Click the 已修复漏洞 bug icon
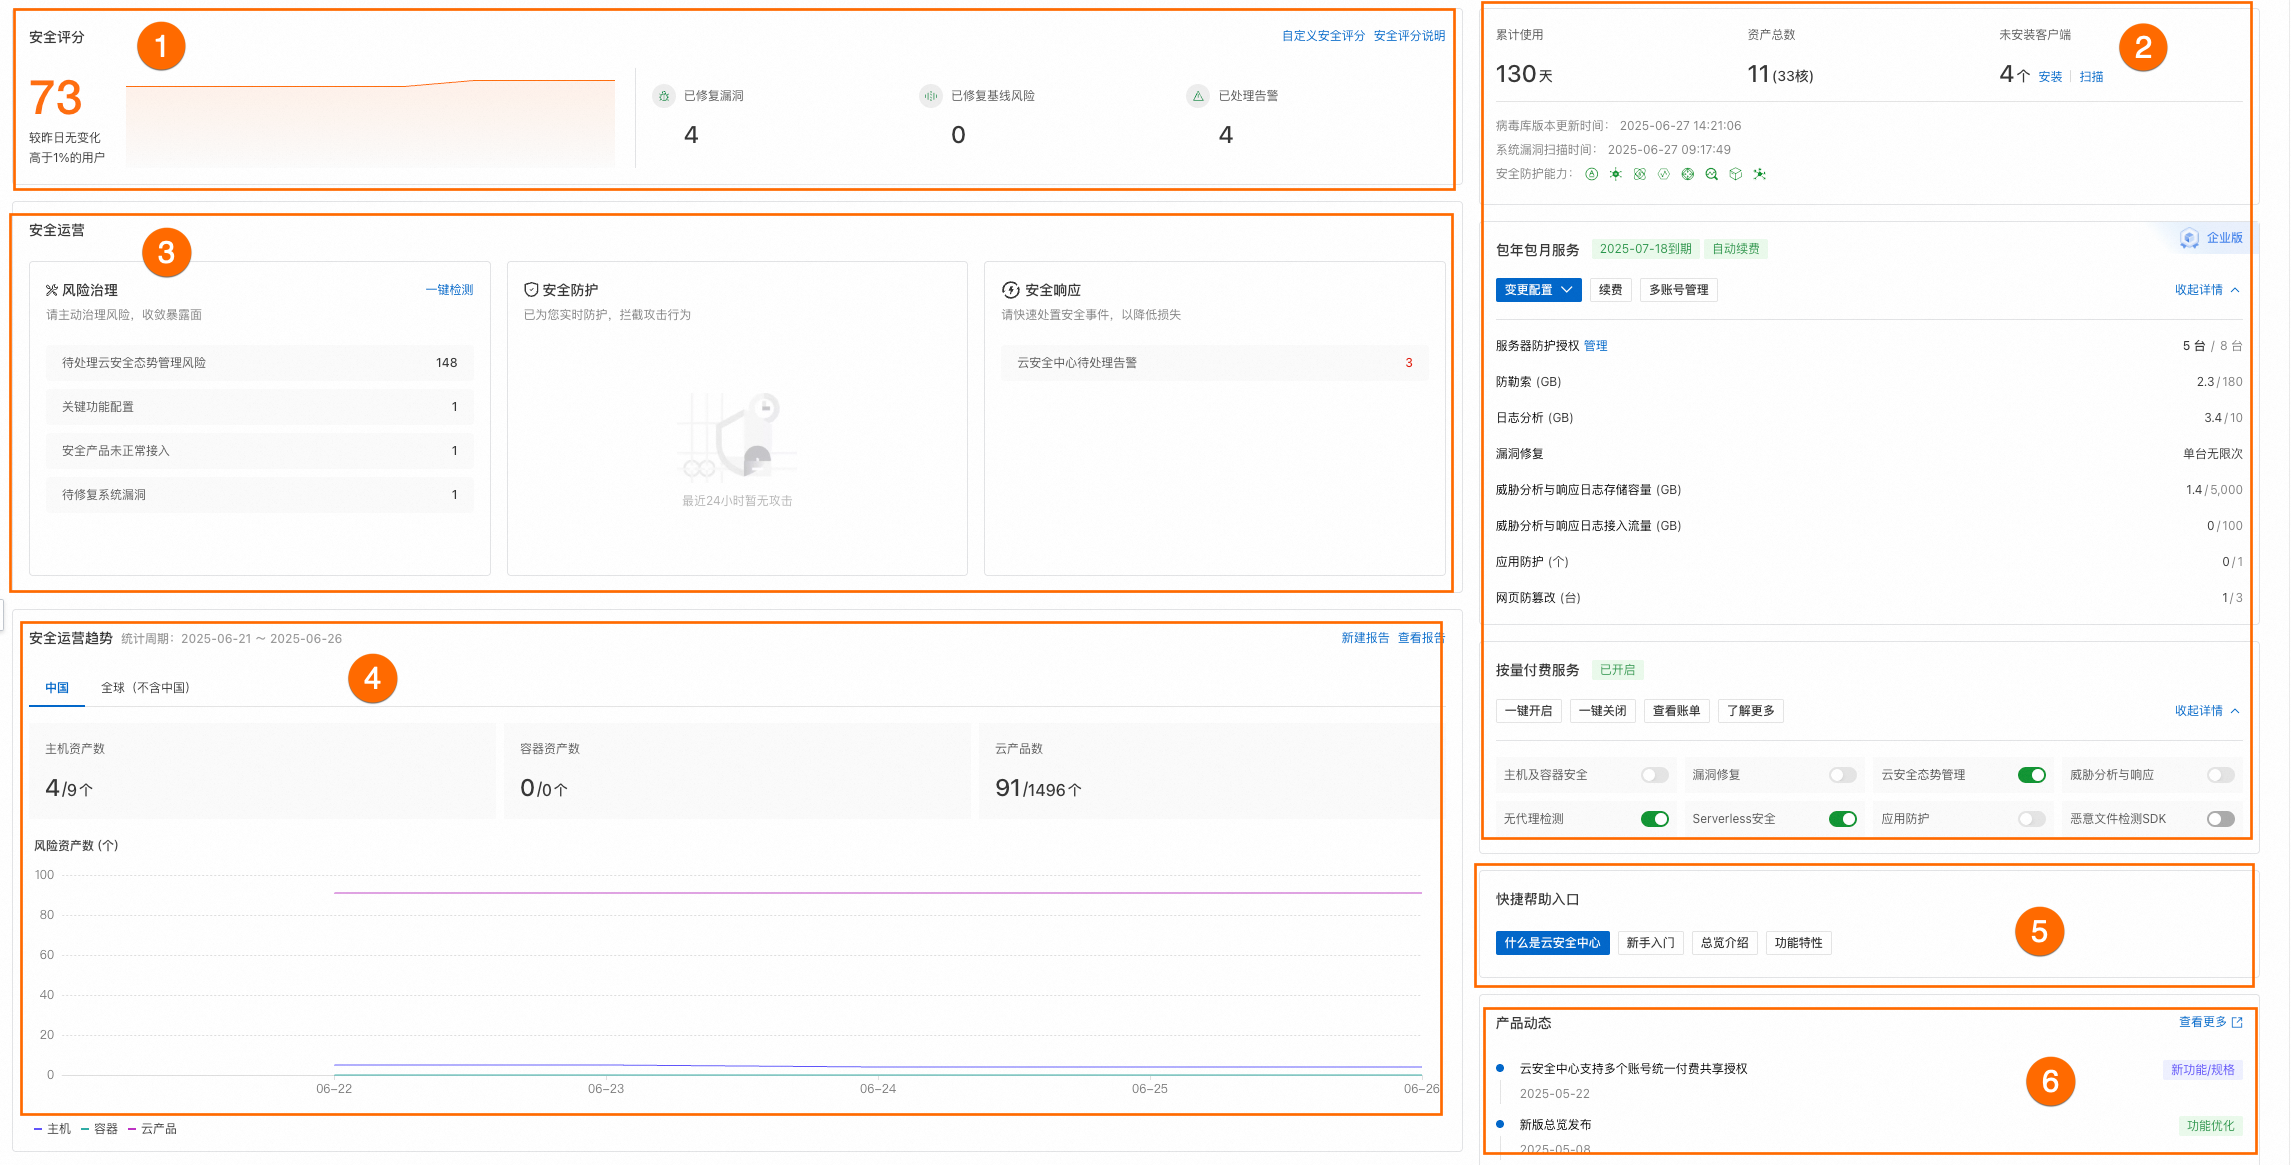The width and height of the screenshot is (2291, 1165). (x=664, y=96)
